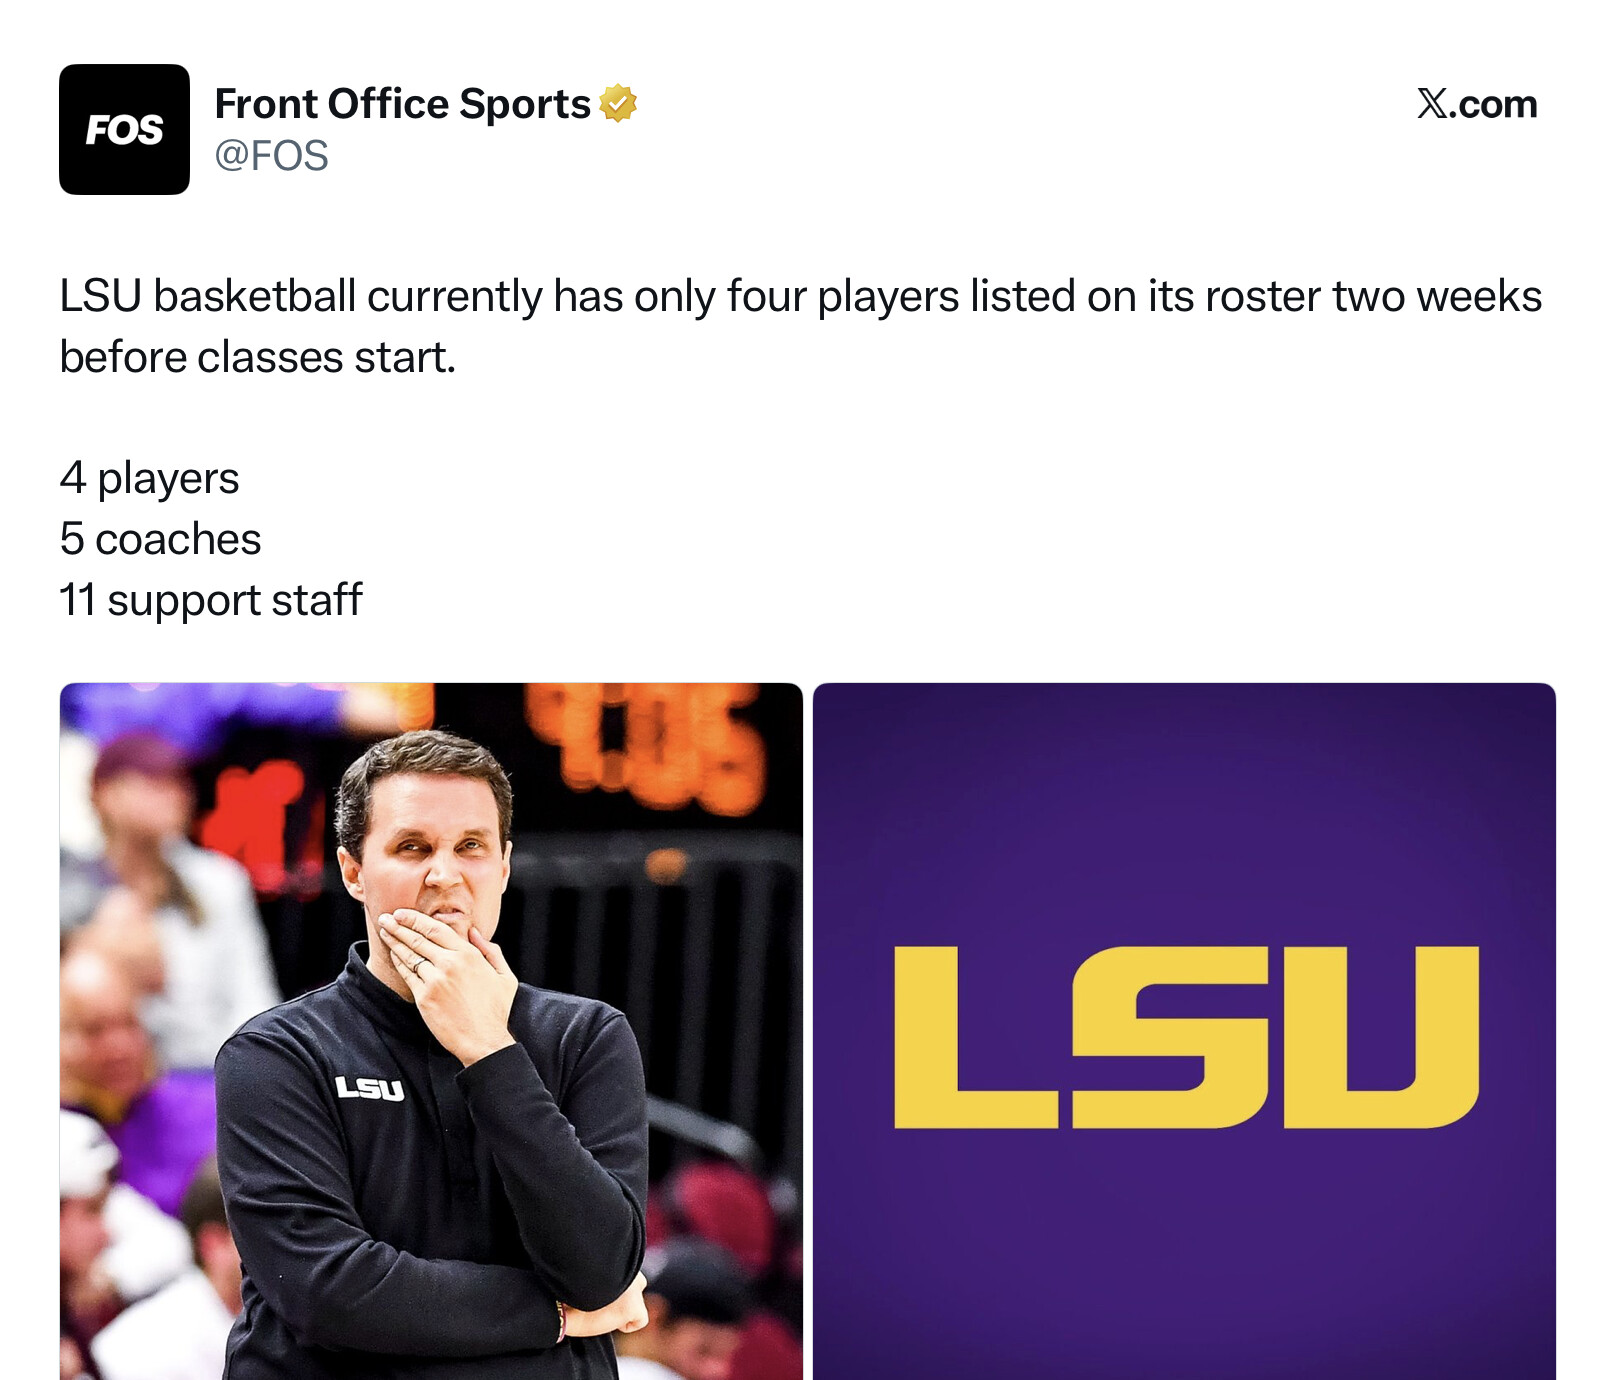
Task: Click the '5 coaches' line
Action: click(x=160, y=539)
